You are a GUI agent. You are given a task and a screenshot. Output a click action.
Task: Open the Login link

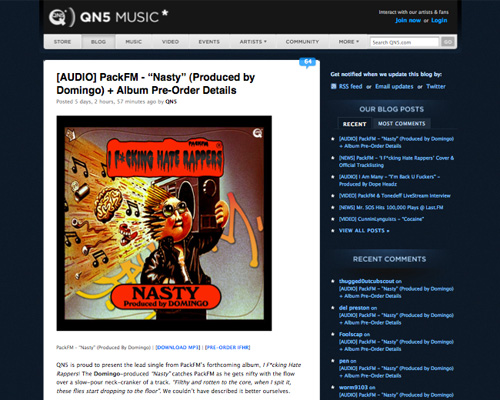[x=439, y=20]
